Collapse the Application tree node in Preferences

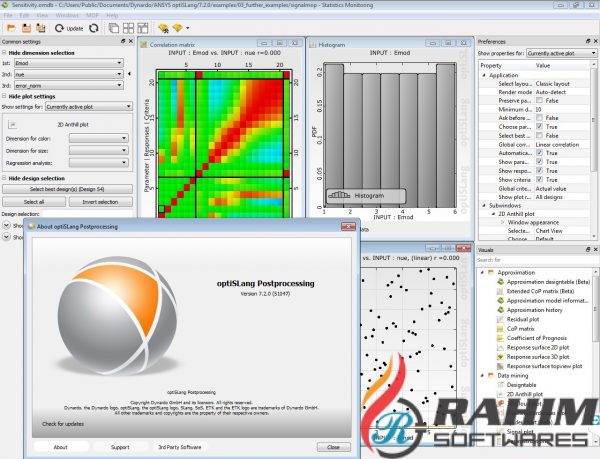[x=484, y=75]
